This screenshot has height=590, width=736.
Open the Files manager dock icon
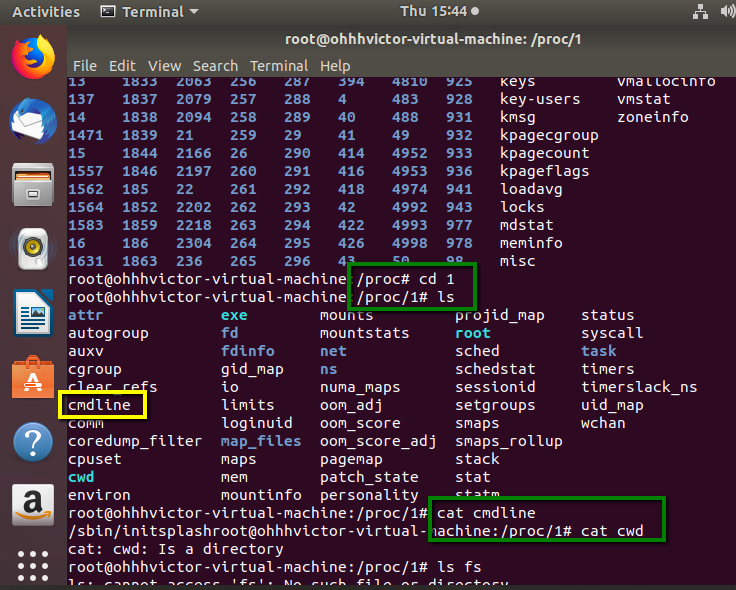(33, 185)
